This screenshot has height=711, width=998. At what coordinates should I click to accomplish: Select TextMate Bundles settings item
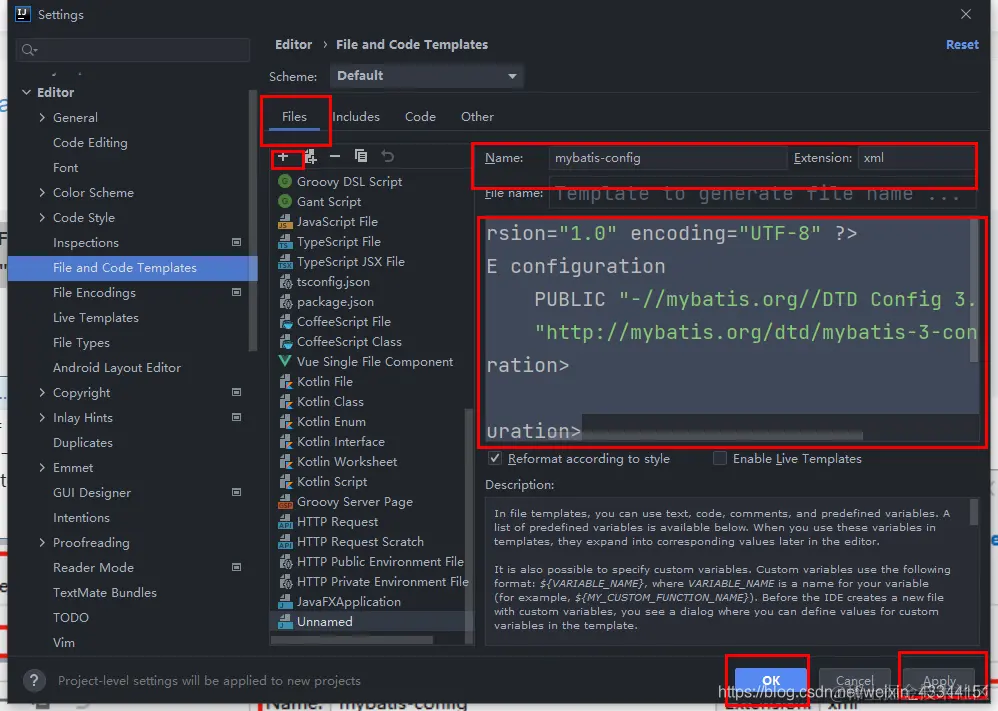[x=104, y=592]
